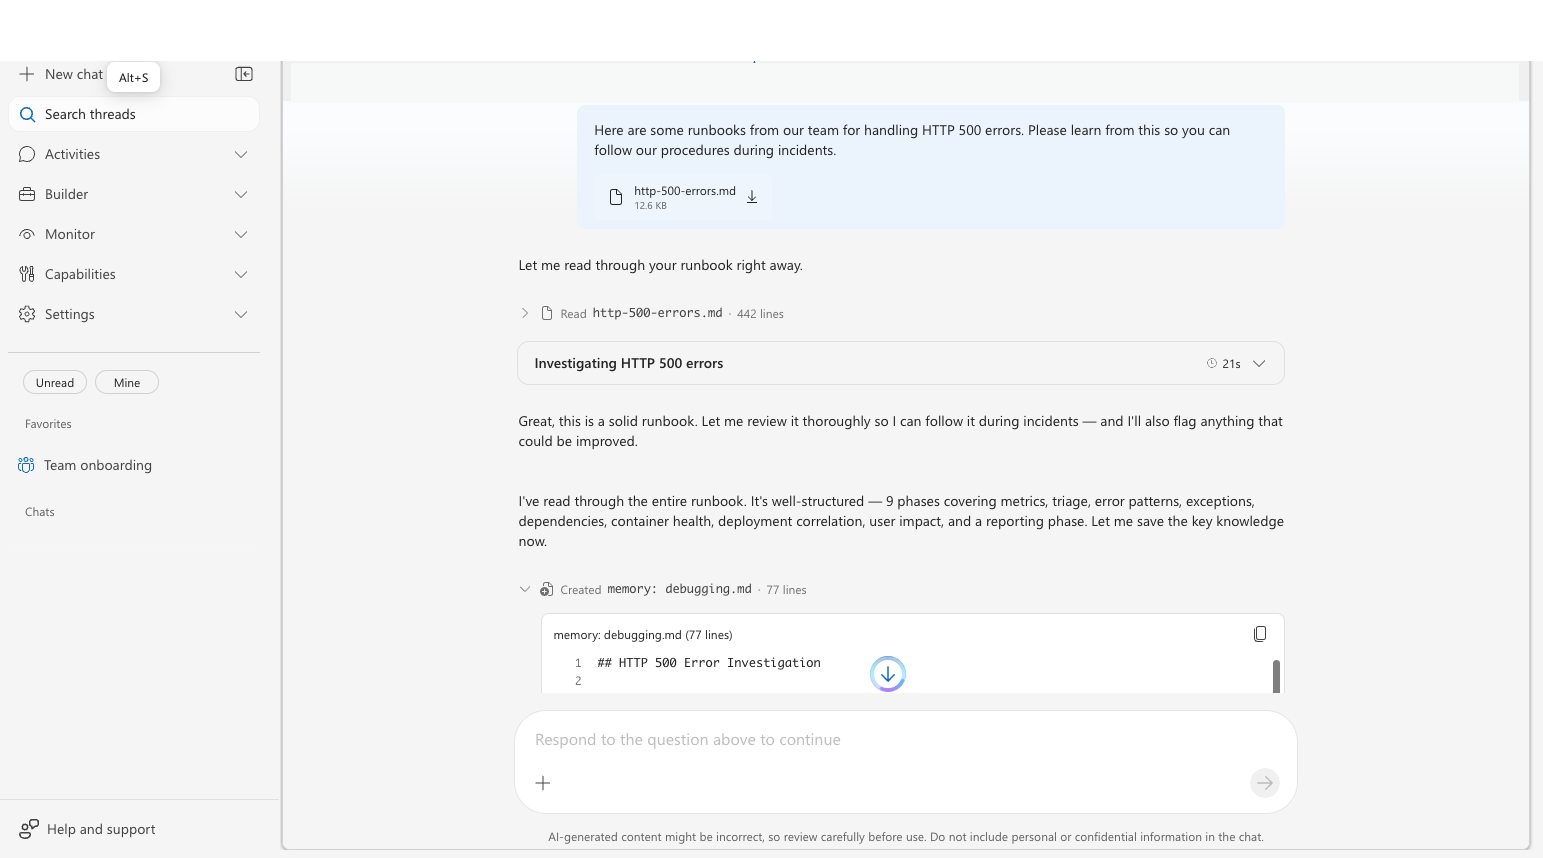The height and width of the screenshot is (858, 1543).
Task: Open the Monitor section
Action: point(134,234)
